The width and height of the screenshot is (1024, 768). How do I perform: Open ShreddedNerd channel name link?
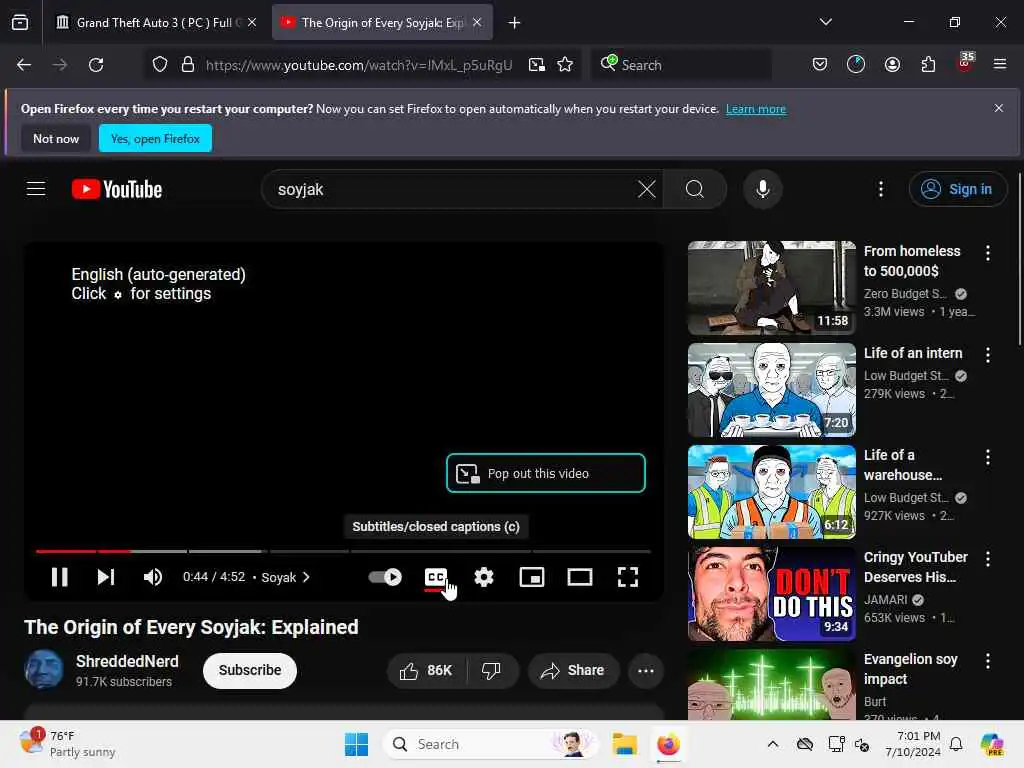[127, 662]
